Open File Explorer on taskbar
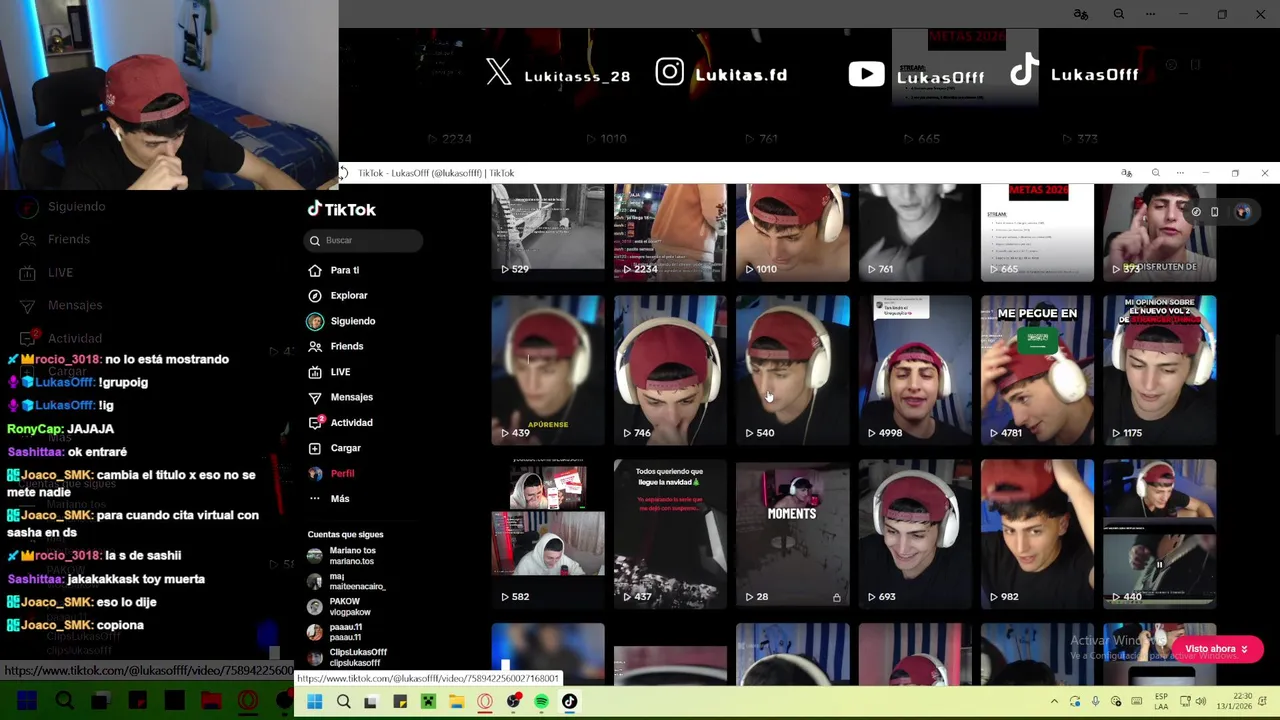Screen dimensions: 1280x720 (456, 702)
